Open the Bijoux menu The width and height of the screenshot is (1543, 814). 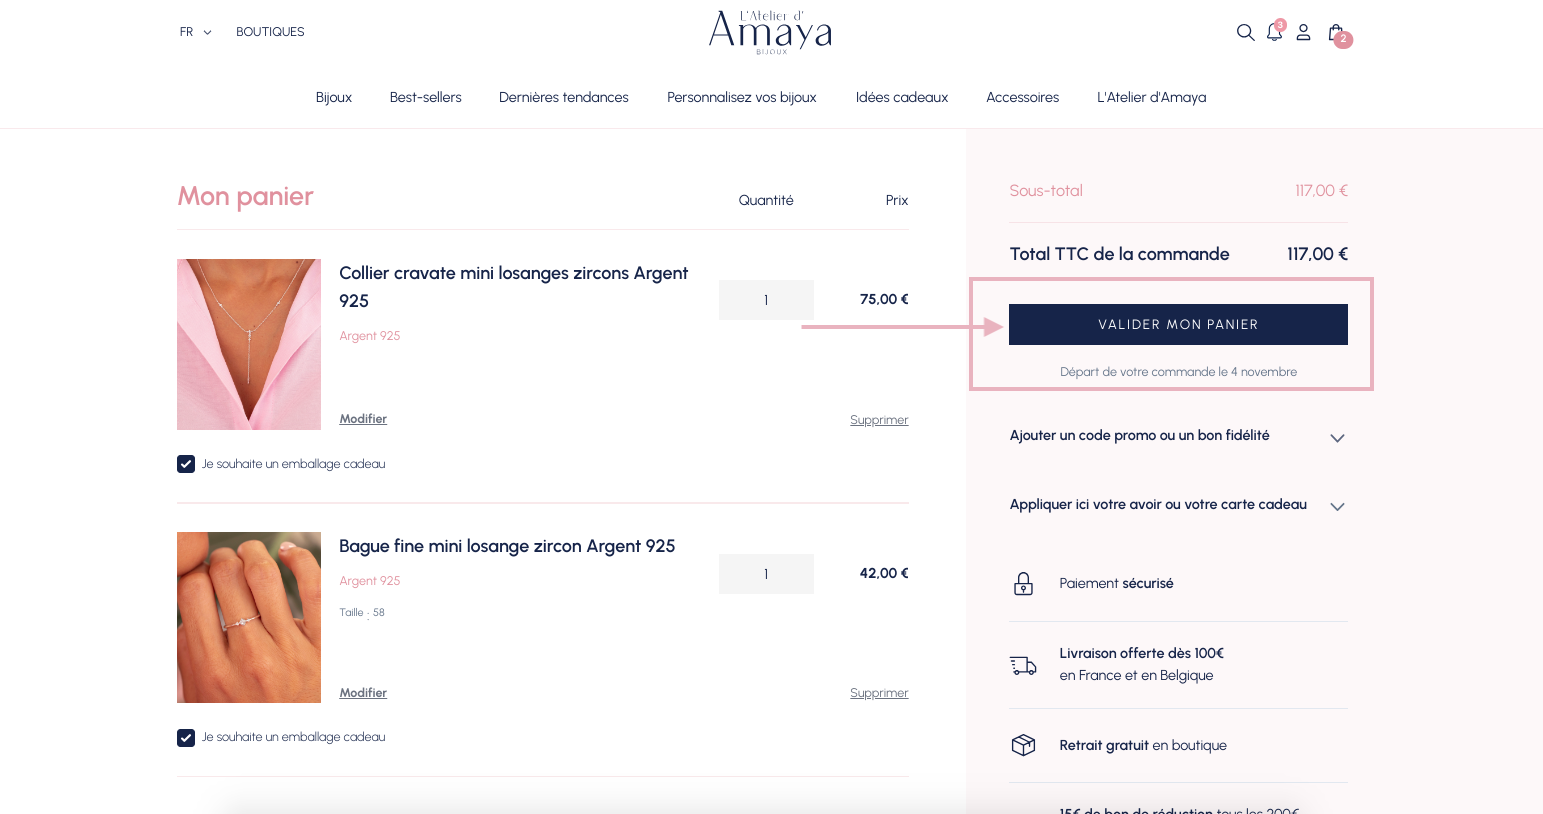334,97
